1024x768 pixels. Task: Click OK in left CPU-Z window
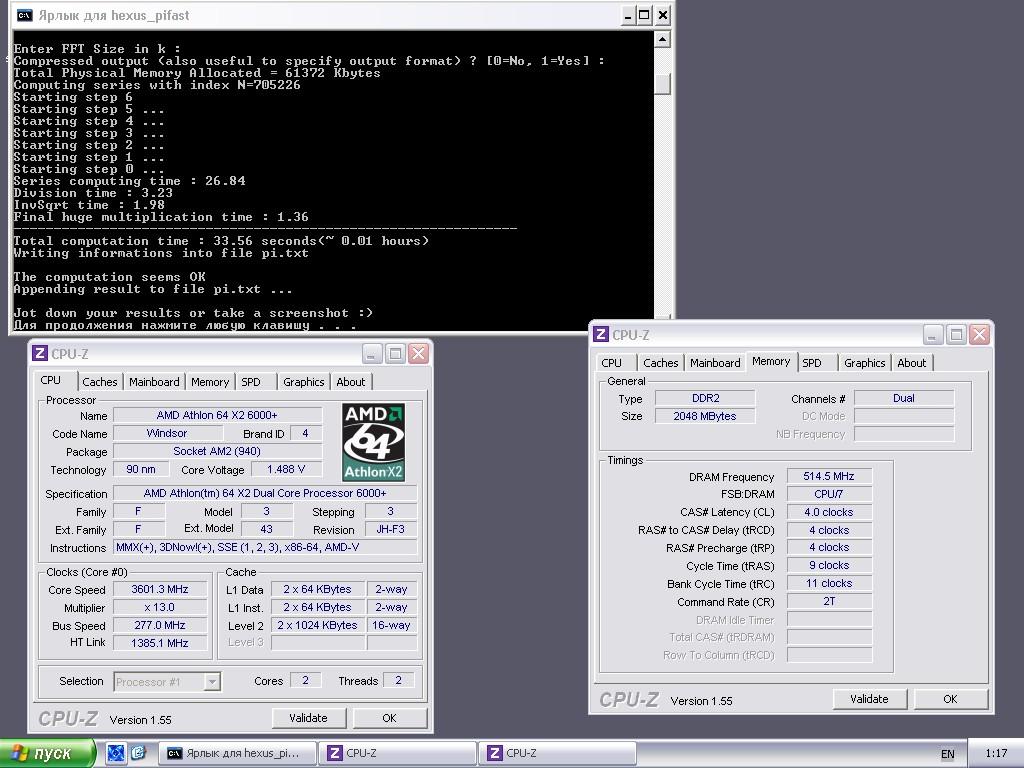389,718
